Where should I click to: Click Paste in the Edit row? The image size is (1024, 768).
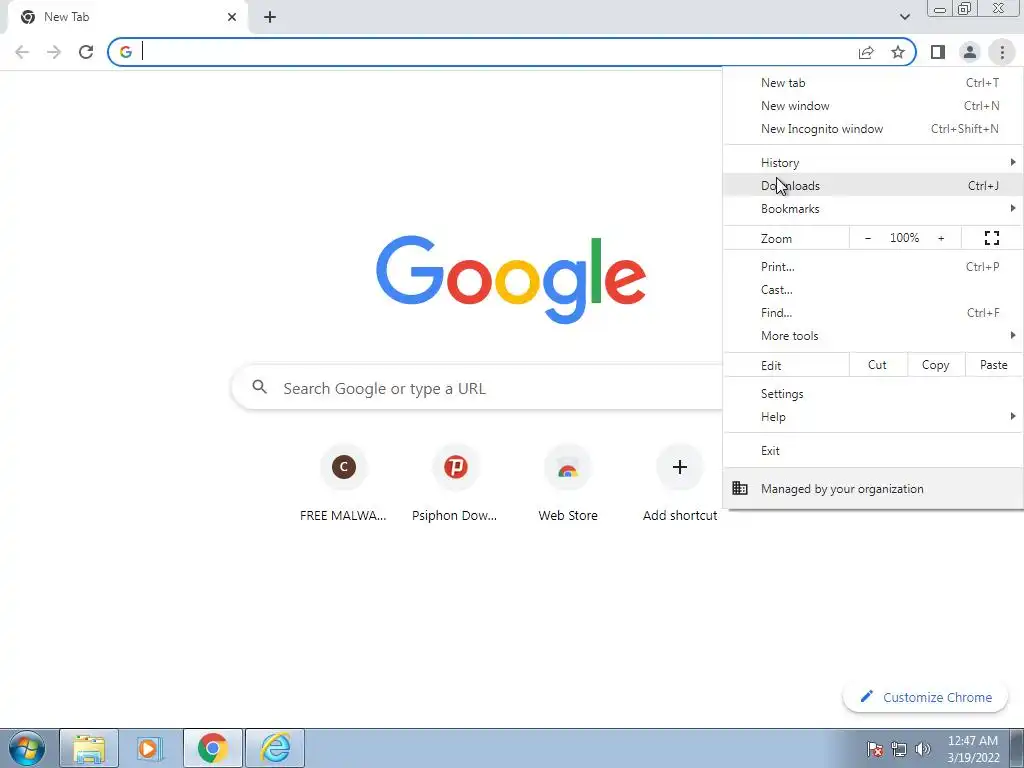click(x=993, y=365)
